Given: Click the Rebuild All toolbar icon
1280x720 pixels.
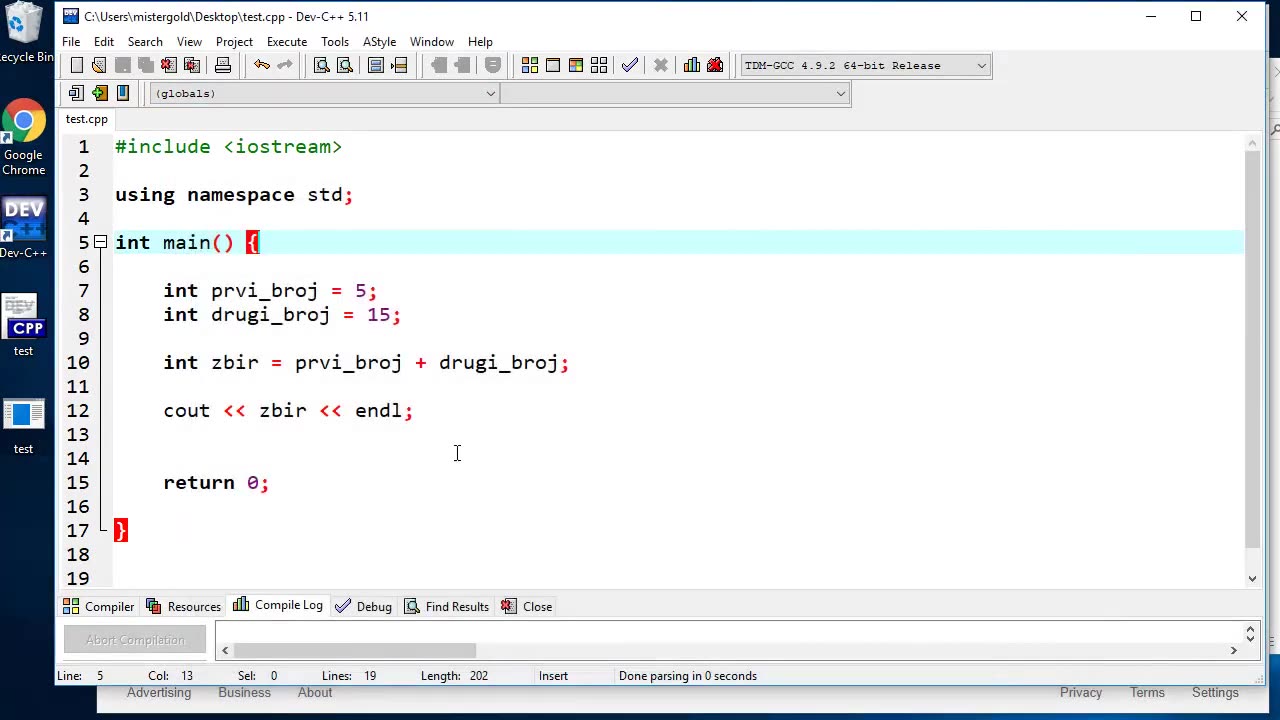Looking at the screenshot, I should 599,65.
